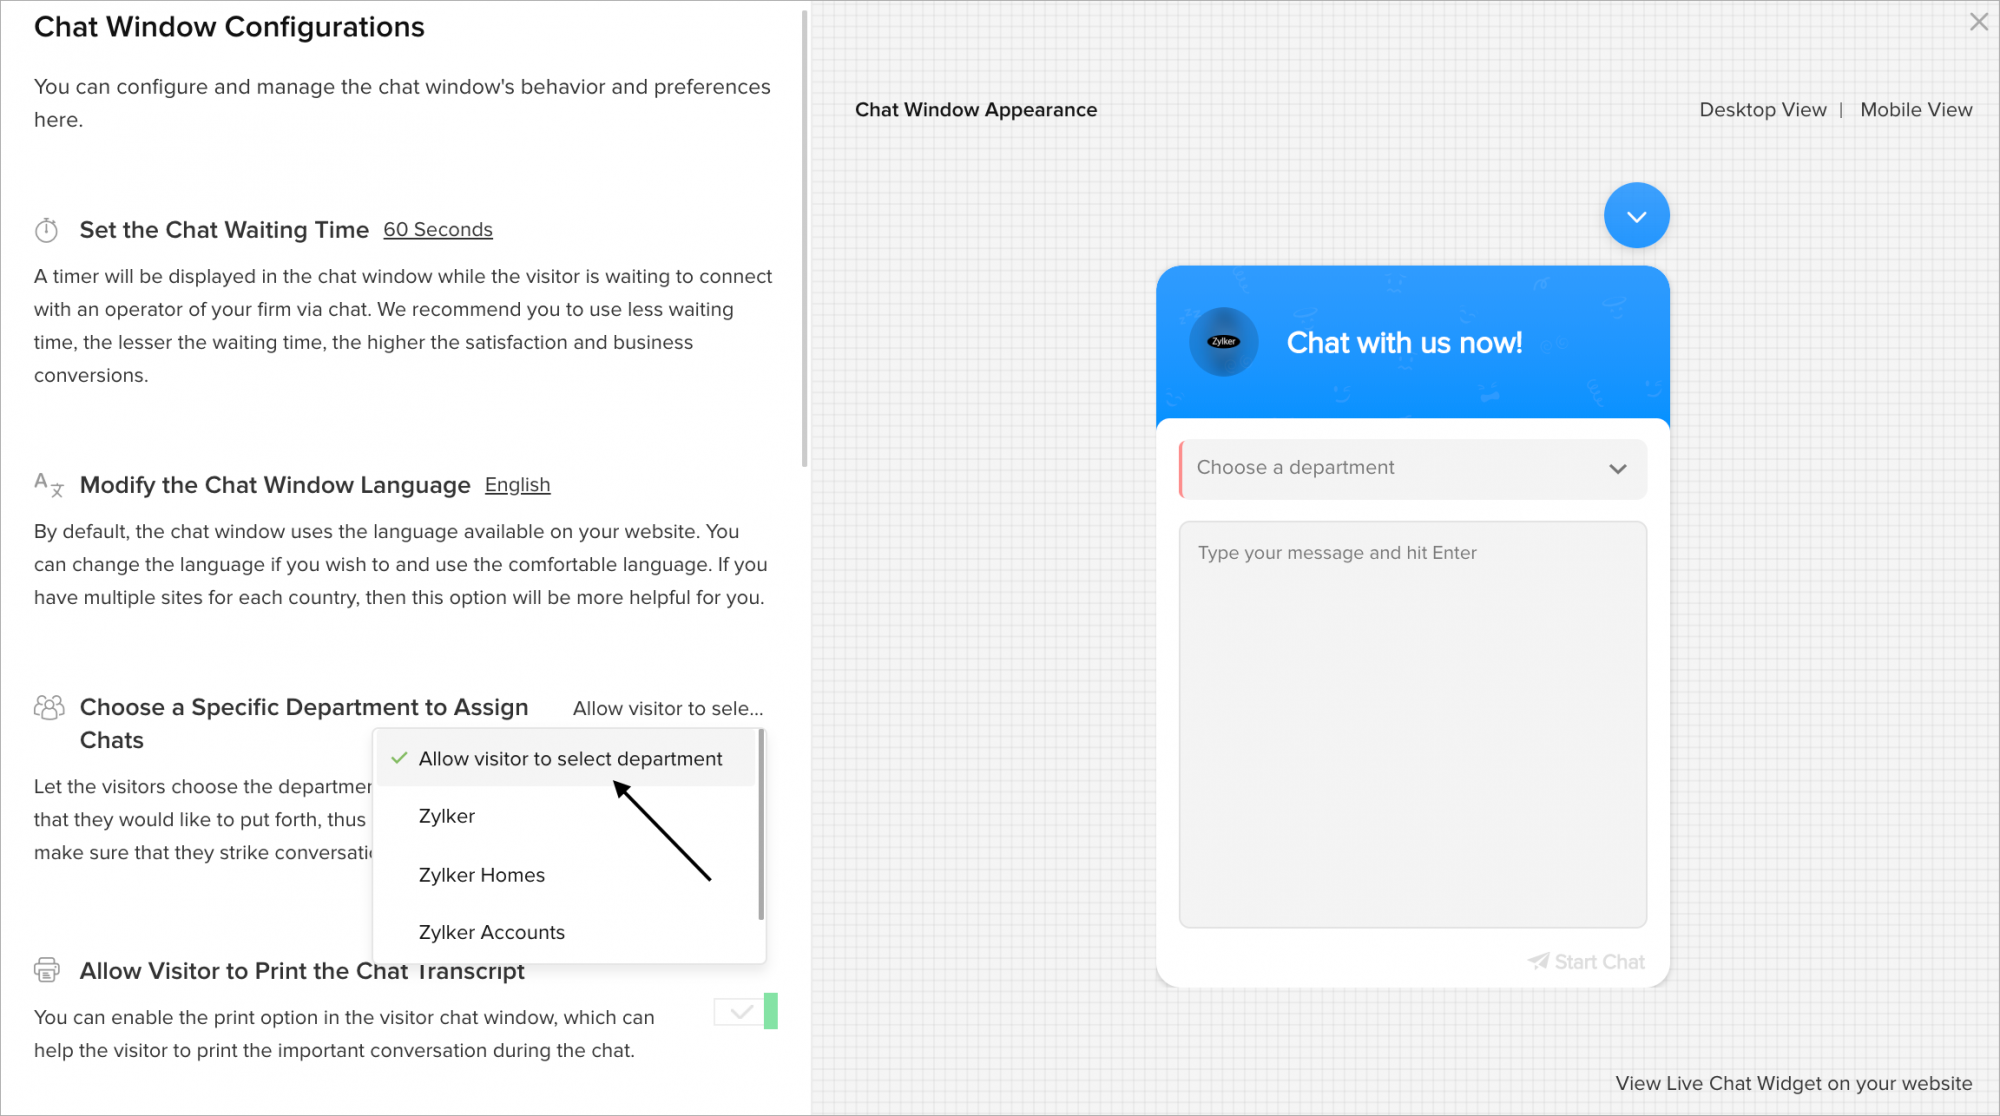This screenshot has width=2000, height=1116.
Task: Click the department dropdown chevron arrow
Action: coord(1618,467)
